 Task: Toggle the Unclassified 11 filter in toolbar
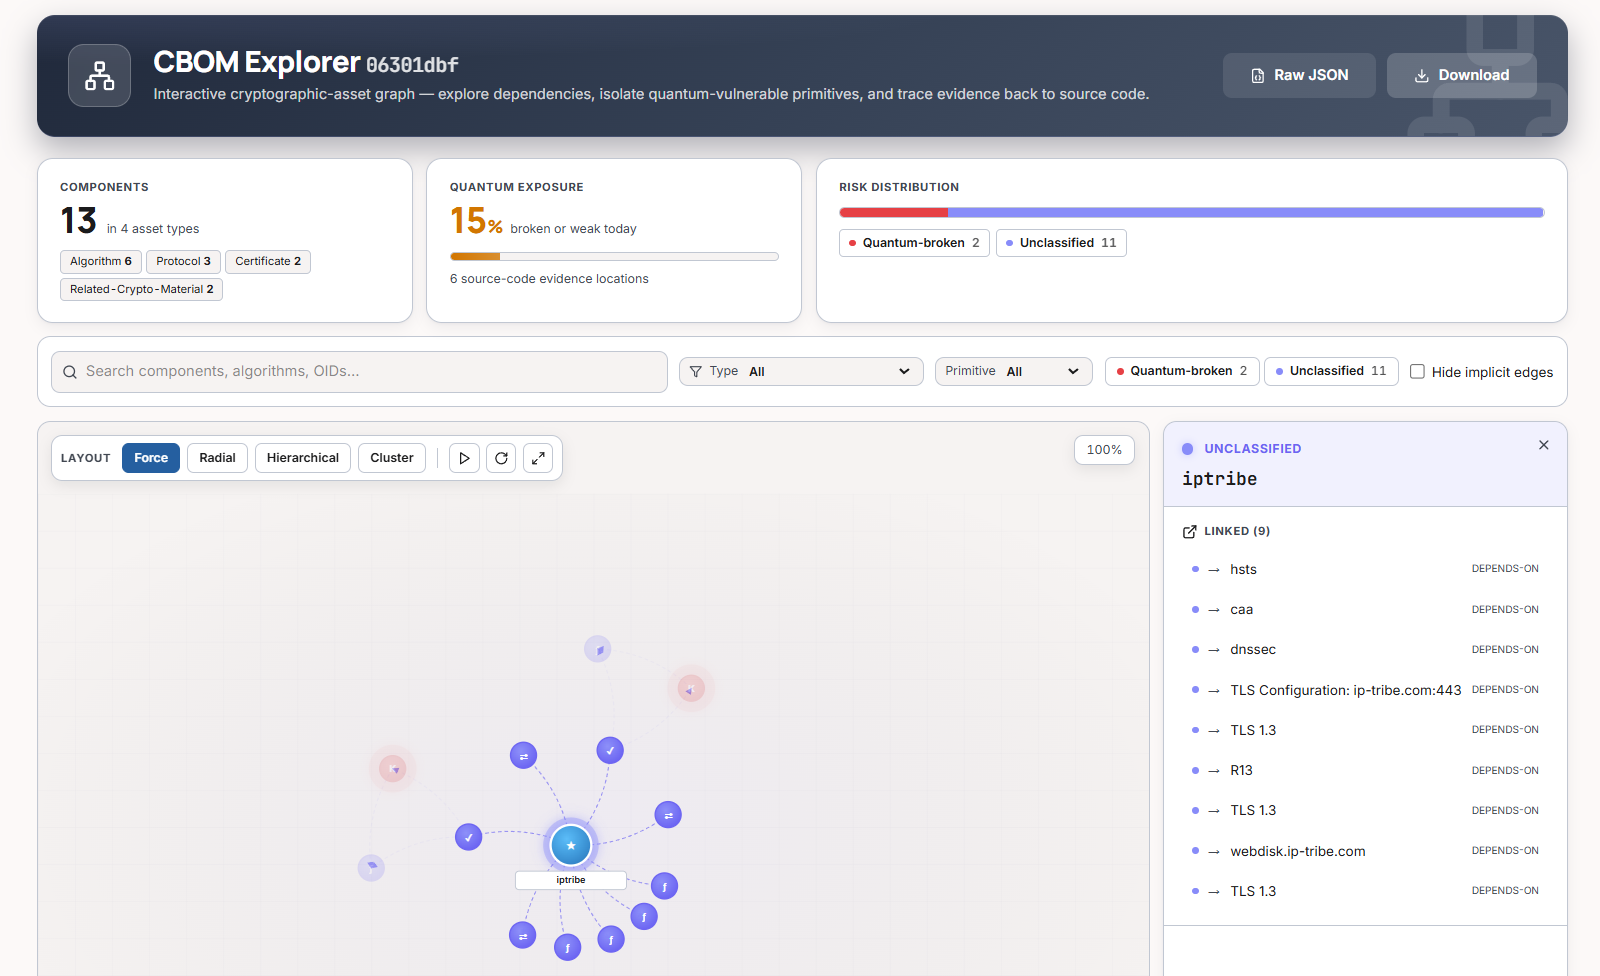(1331, 371)
